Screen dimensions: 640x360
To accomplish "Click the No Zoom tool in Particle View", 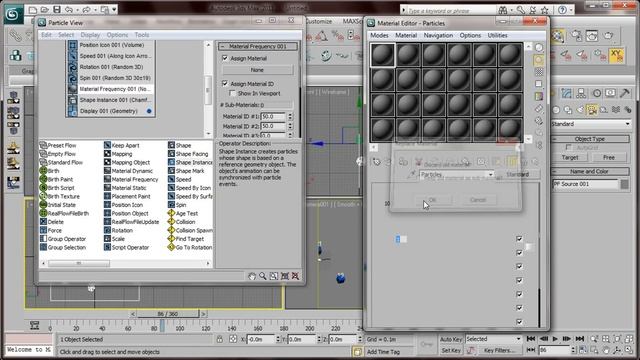I will [x=295, y=276].
